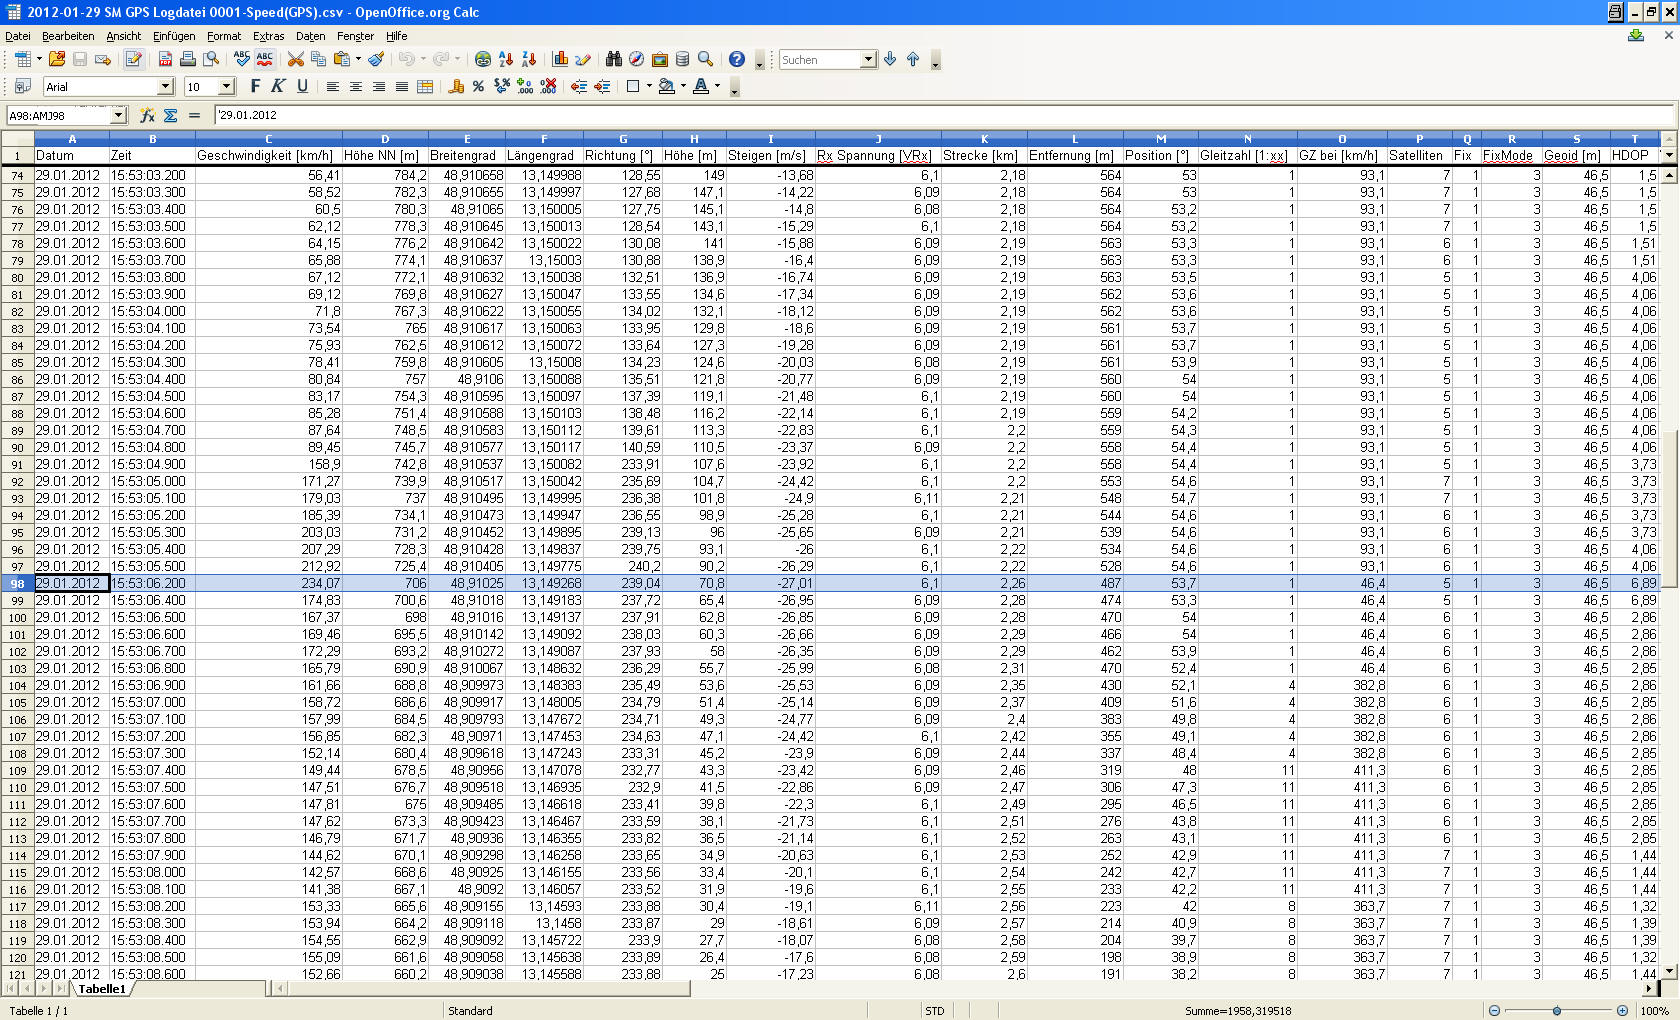Enable underline formatting
This screenshot has height=1020, width=1680.
(x=301, y=87)
